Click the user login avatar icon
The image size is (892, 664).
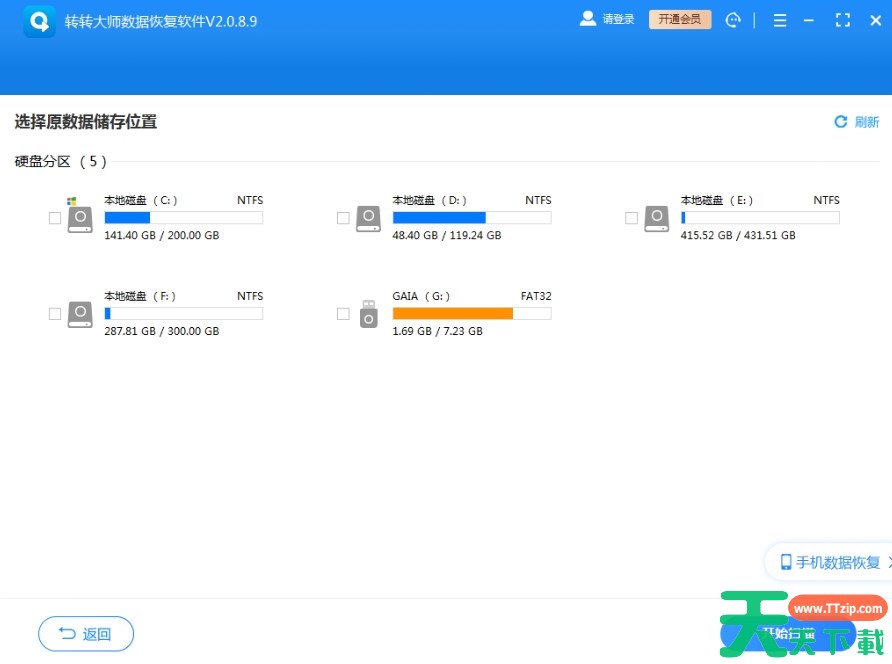(x=588, y=19)
